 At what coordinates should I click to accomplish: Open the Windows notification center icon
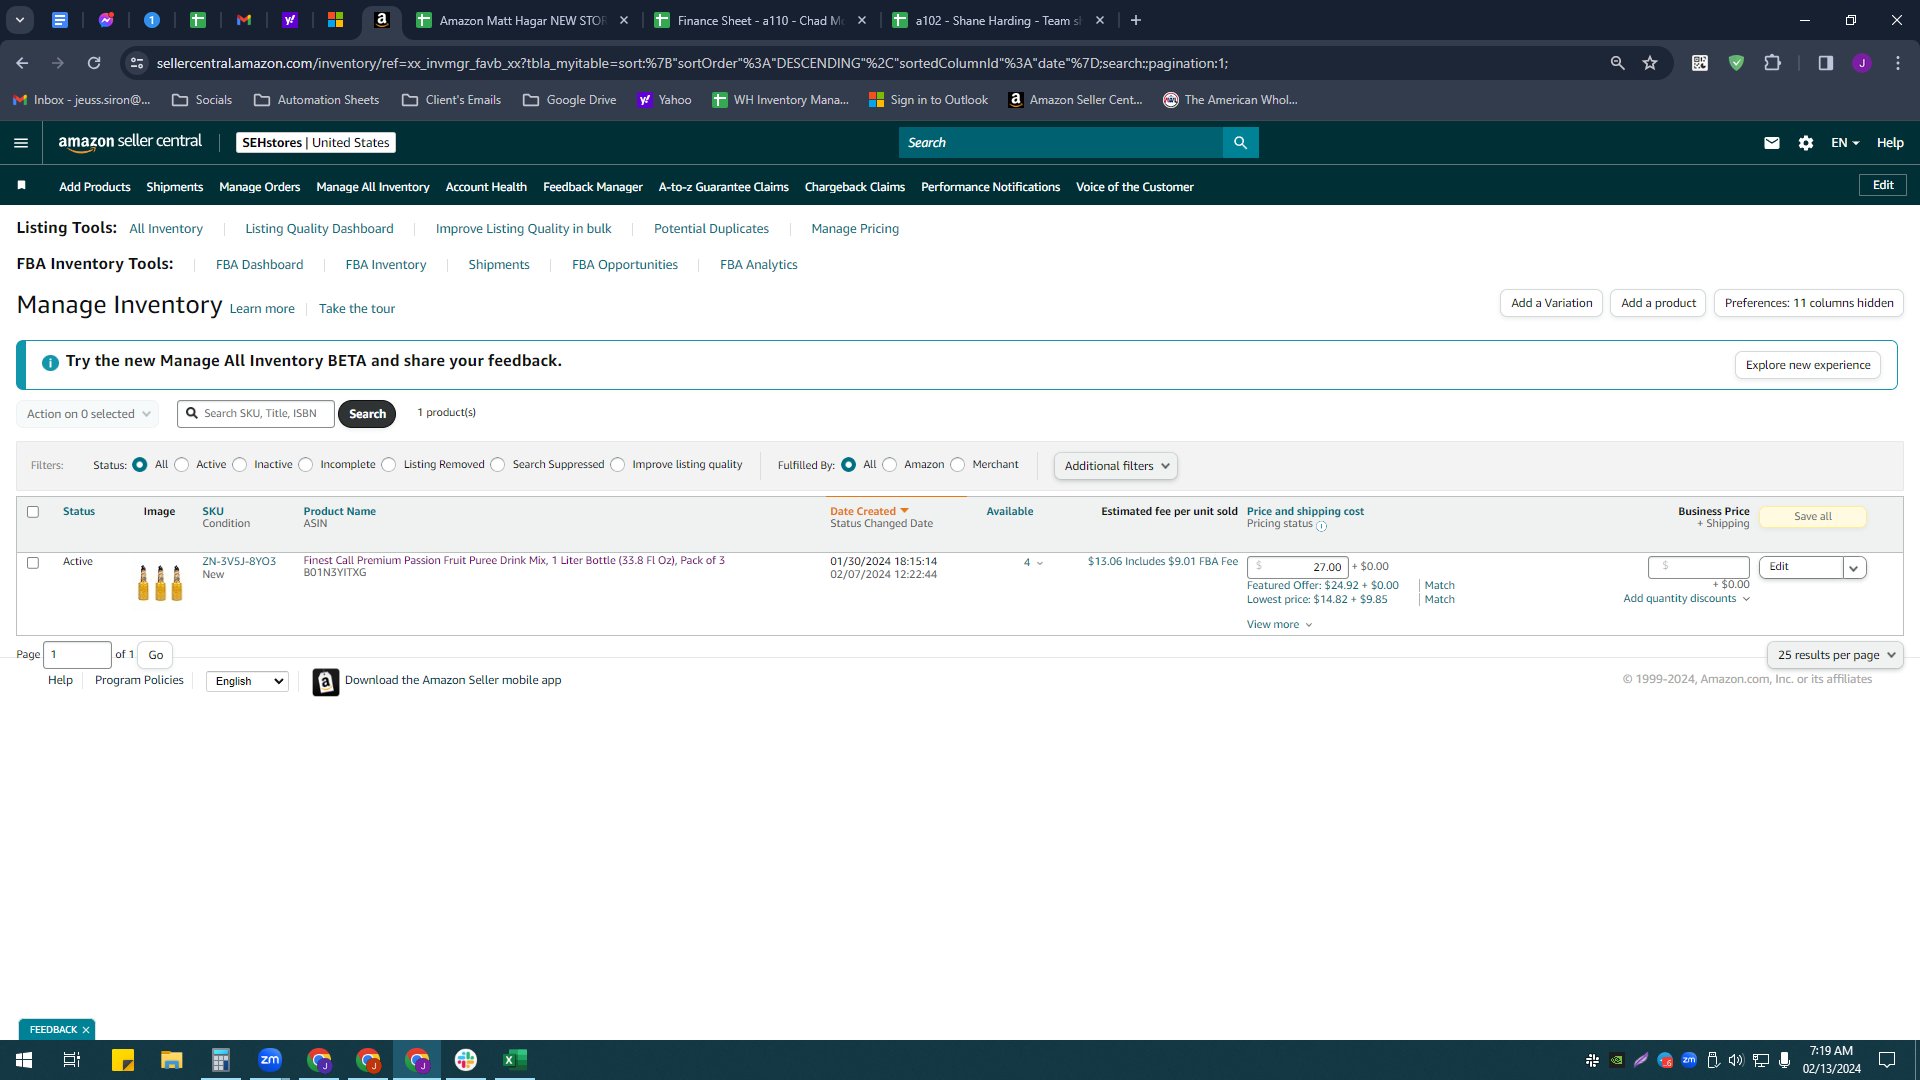point(1887,1060)
